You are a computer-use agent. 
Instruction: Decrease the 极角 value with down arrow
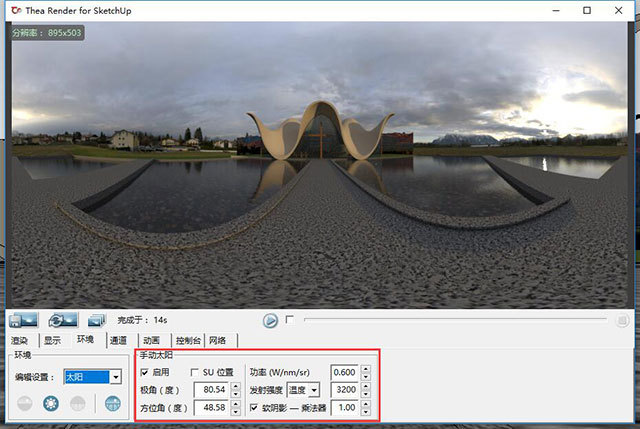(x=236, y=393)
